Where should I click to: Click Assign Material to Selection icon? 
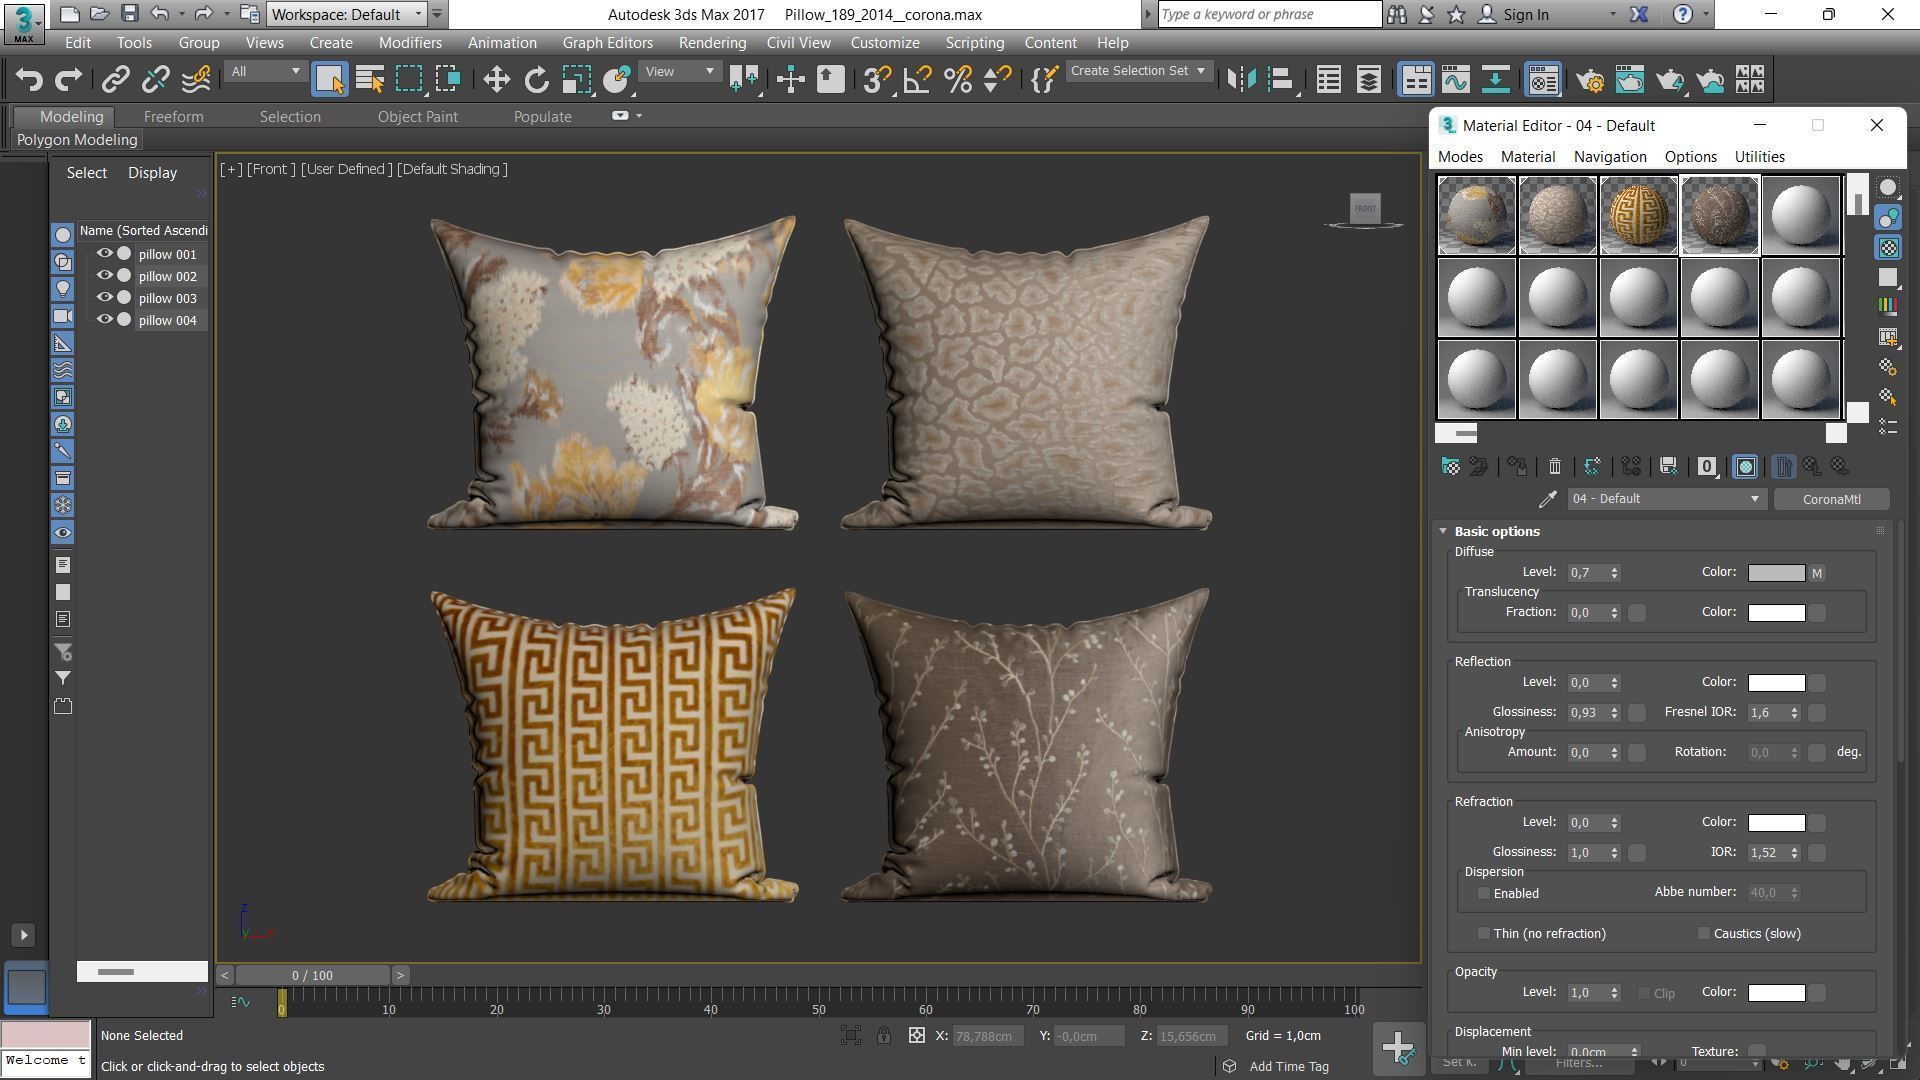coord(1517,467)
